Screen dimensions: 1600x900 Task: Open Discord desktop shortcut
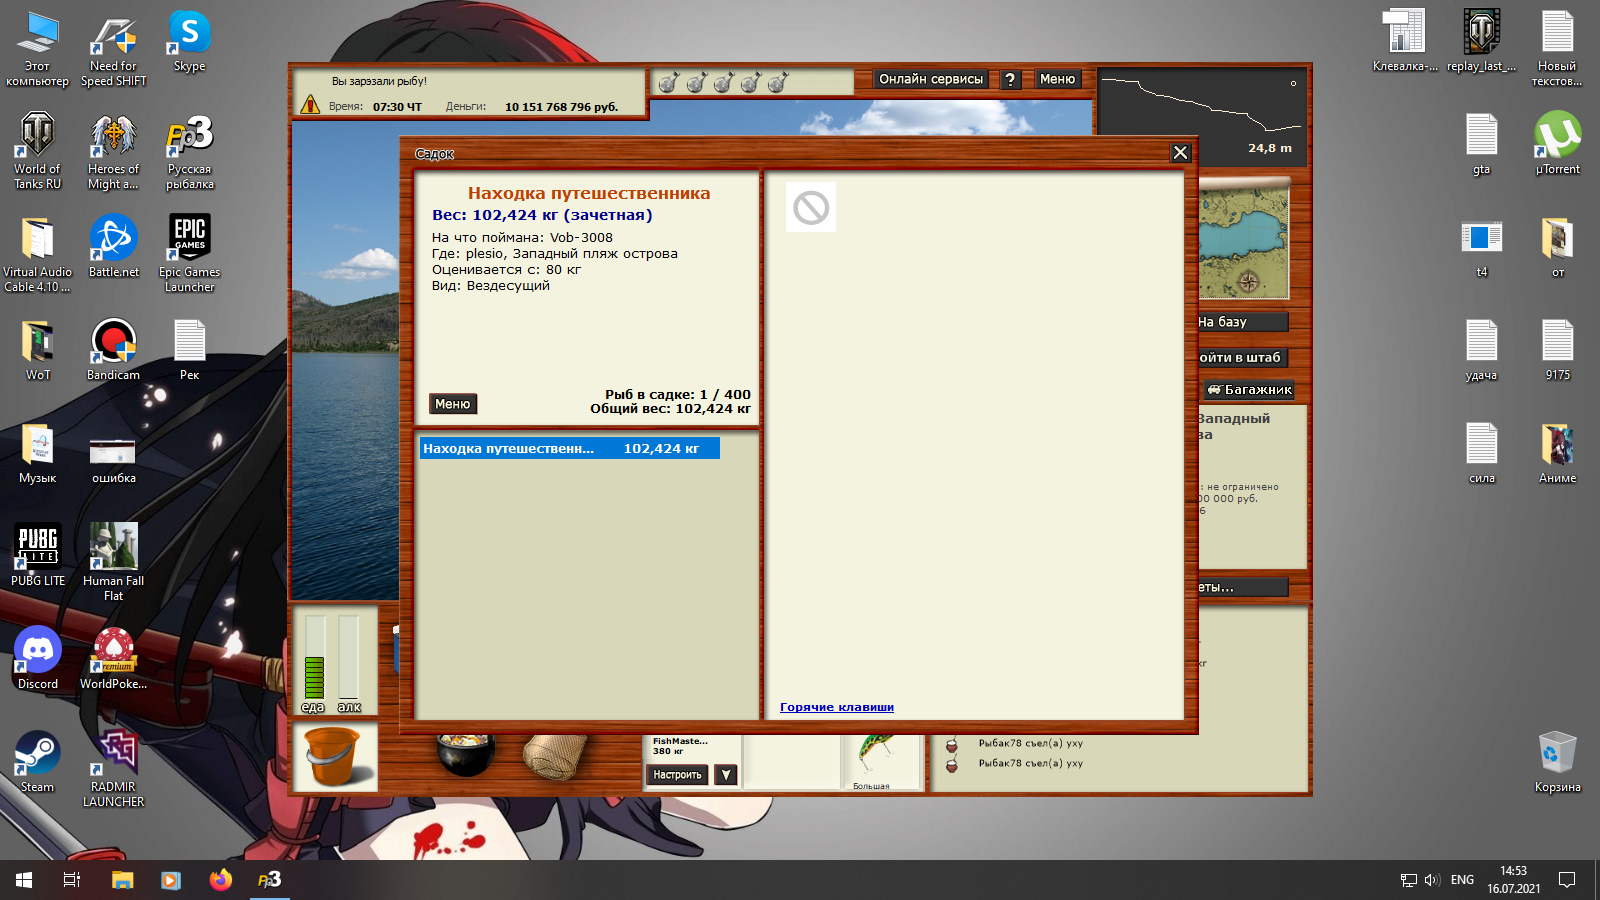click(x=38, y=659)
